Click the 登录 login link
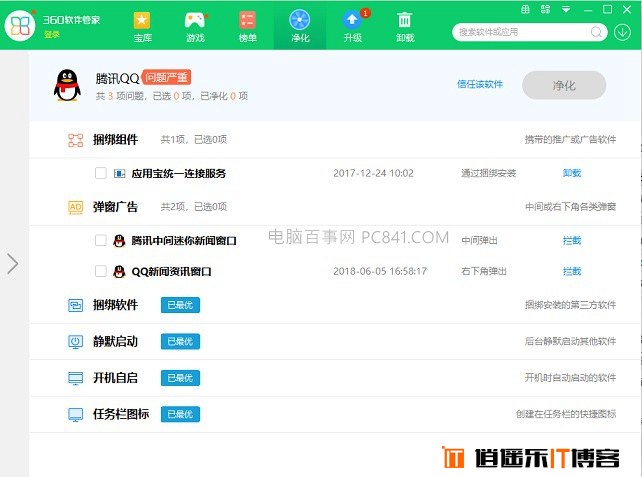This screenshot has width=642, height=477. coord(52,34)
